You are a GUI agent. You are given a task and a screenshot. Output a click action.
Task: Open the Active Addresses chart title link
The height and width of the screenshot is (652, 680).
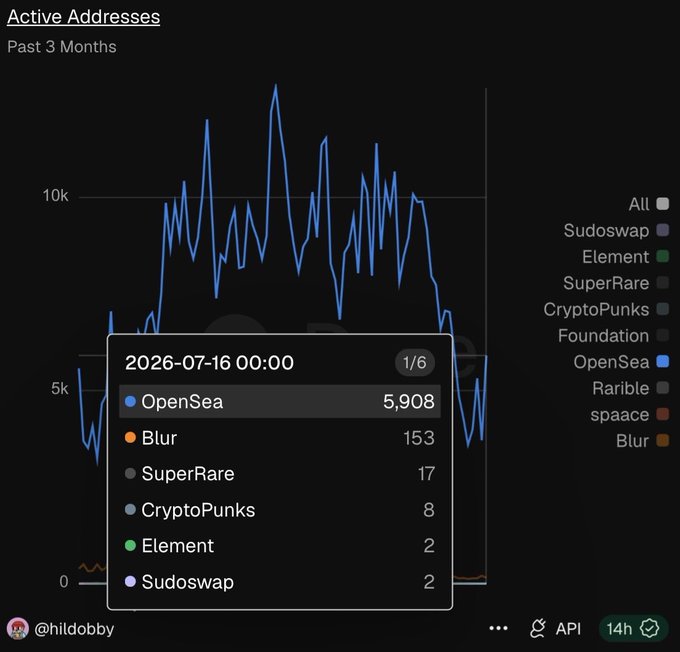point(84,17)
